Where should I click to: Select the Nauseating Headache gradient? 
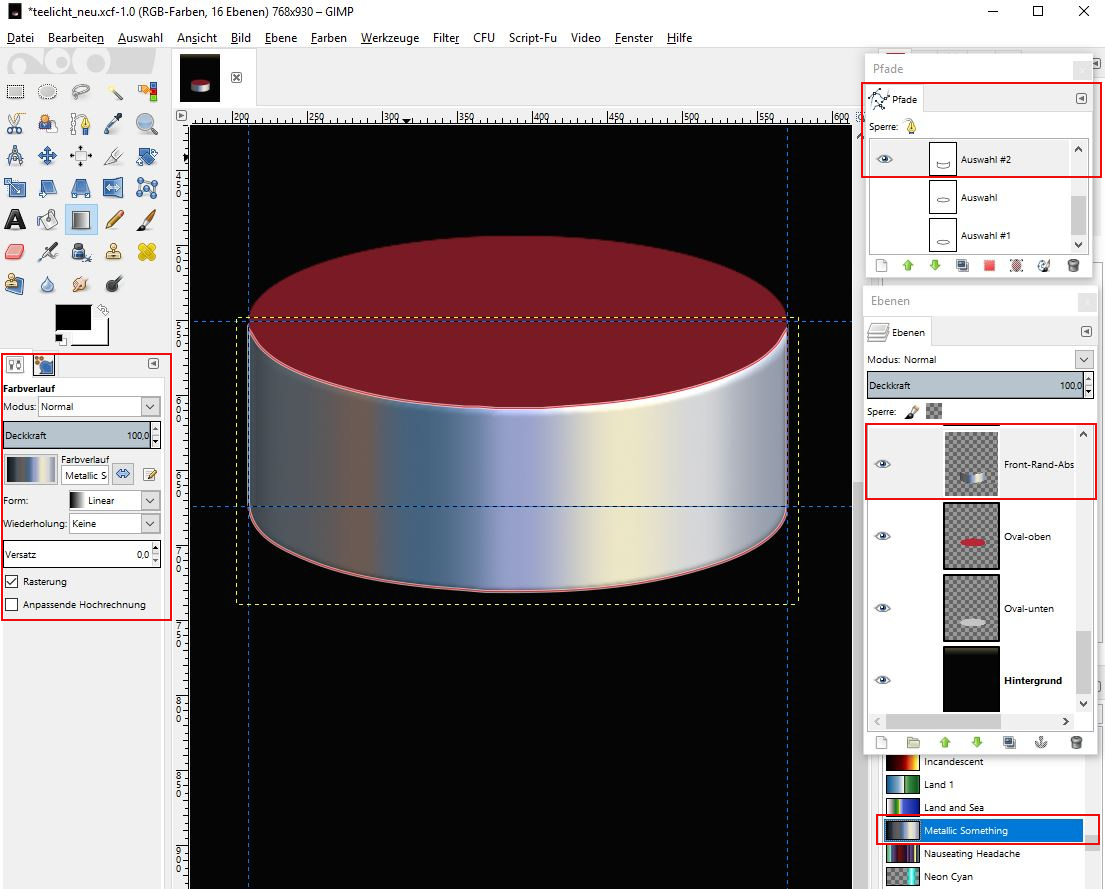pyautogui.click(x=970, y=854)
